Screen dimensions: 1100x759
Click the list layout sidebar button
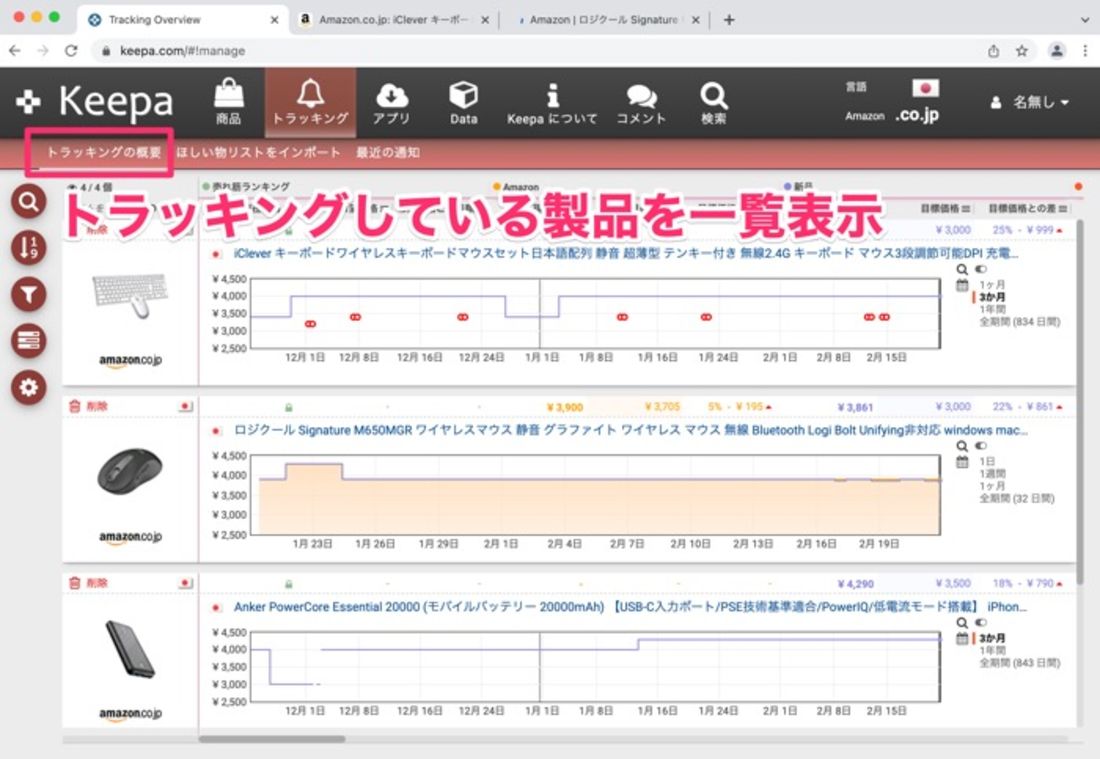coord(29,341)
